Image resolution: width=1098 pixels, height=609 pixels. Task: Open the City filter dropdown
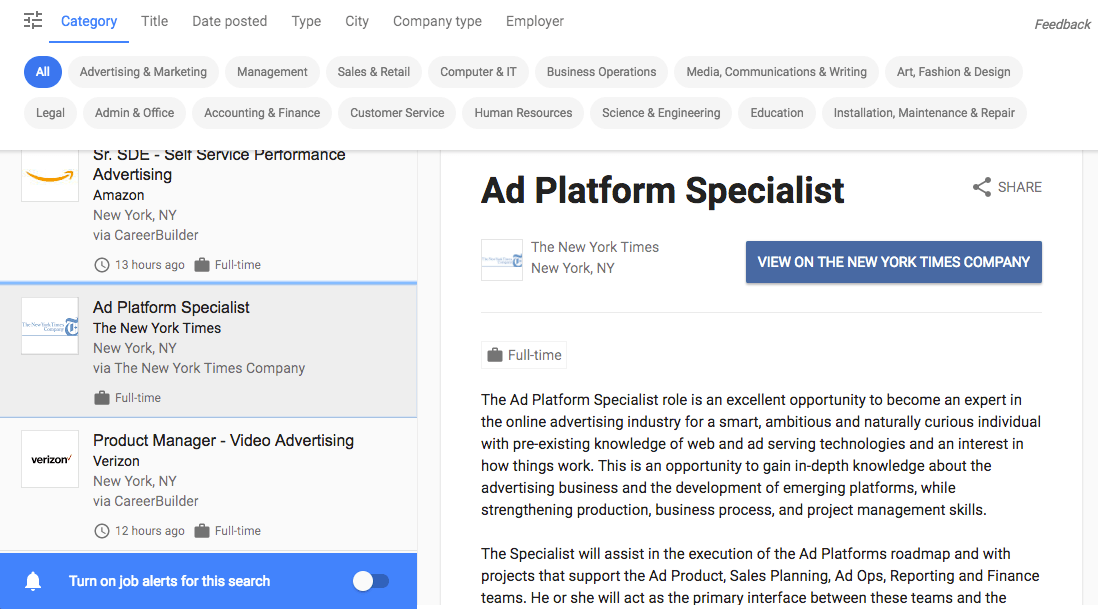tap(356, 20)
